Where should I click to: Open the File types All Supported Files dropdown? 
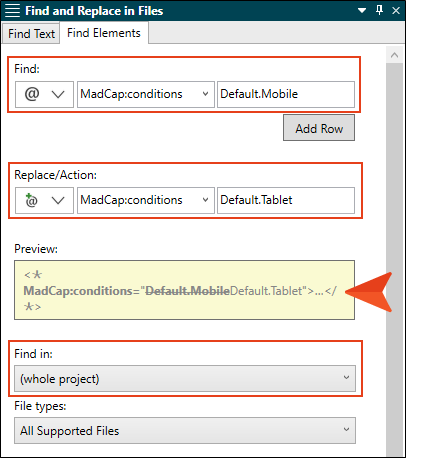[185, 430]
